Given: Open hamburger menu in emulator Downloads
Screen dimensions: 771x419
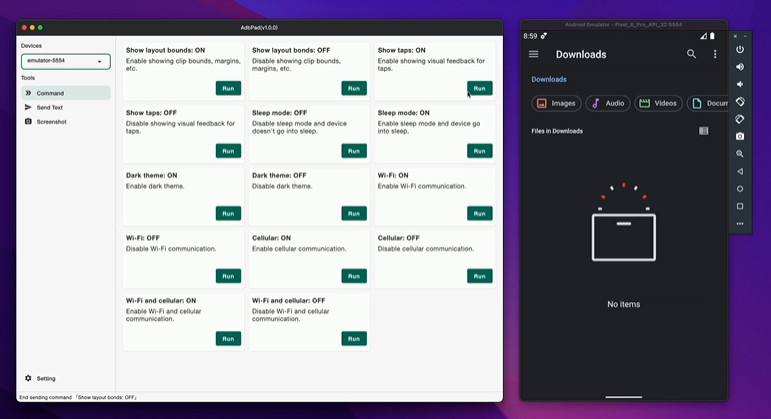Looking at the screenshot, I should pyautogui.click(x=534, y=54).
